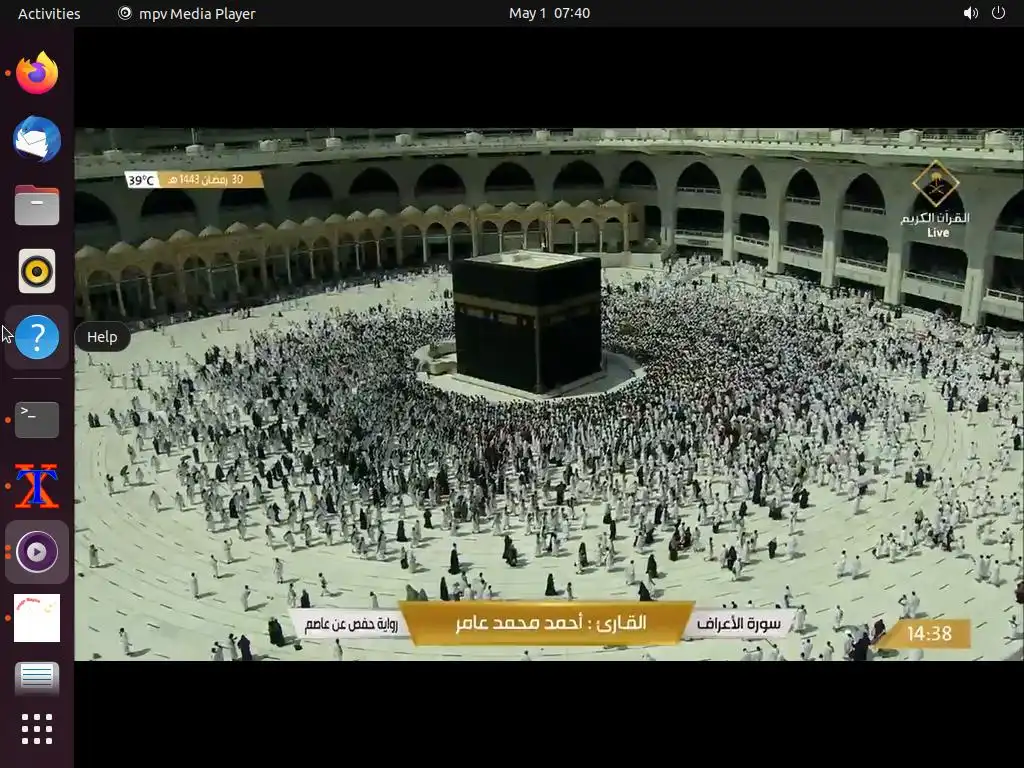1024x768 pixels.
Task: Open the clock showing May 1 07:40
Action: pos(549,13)
